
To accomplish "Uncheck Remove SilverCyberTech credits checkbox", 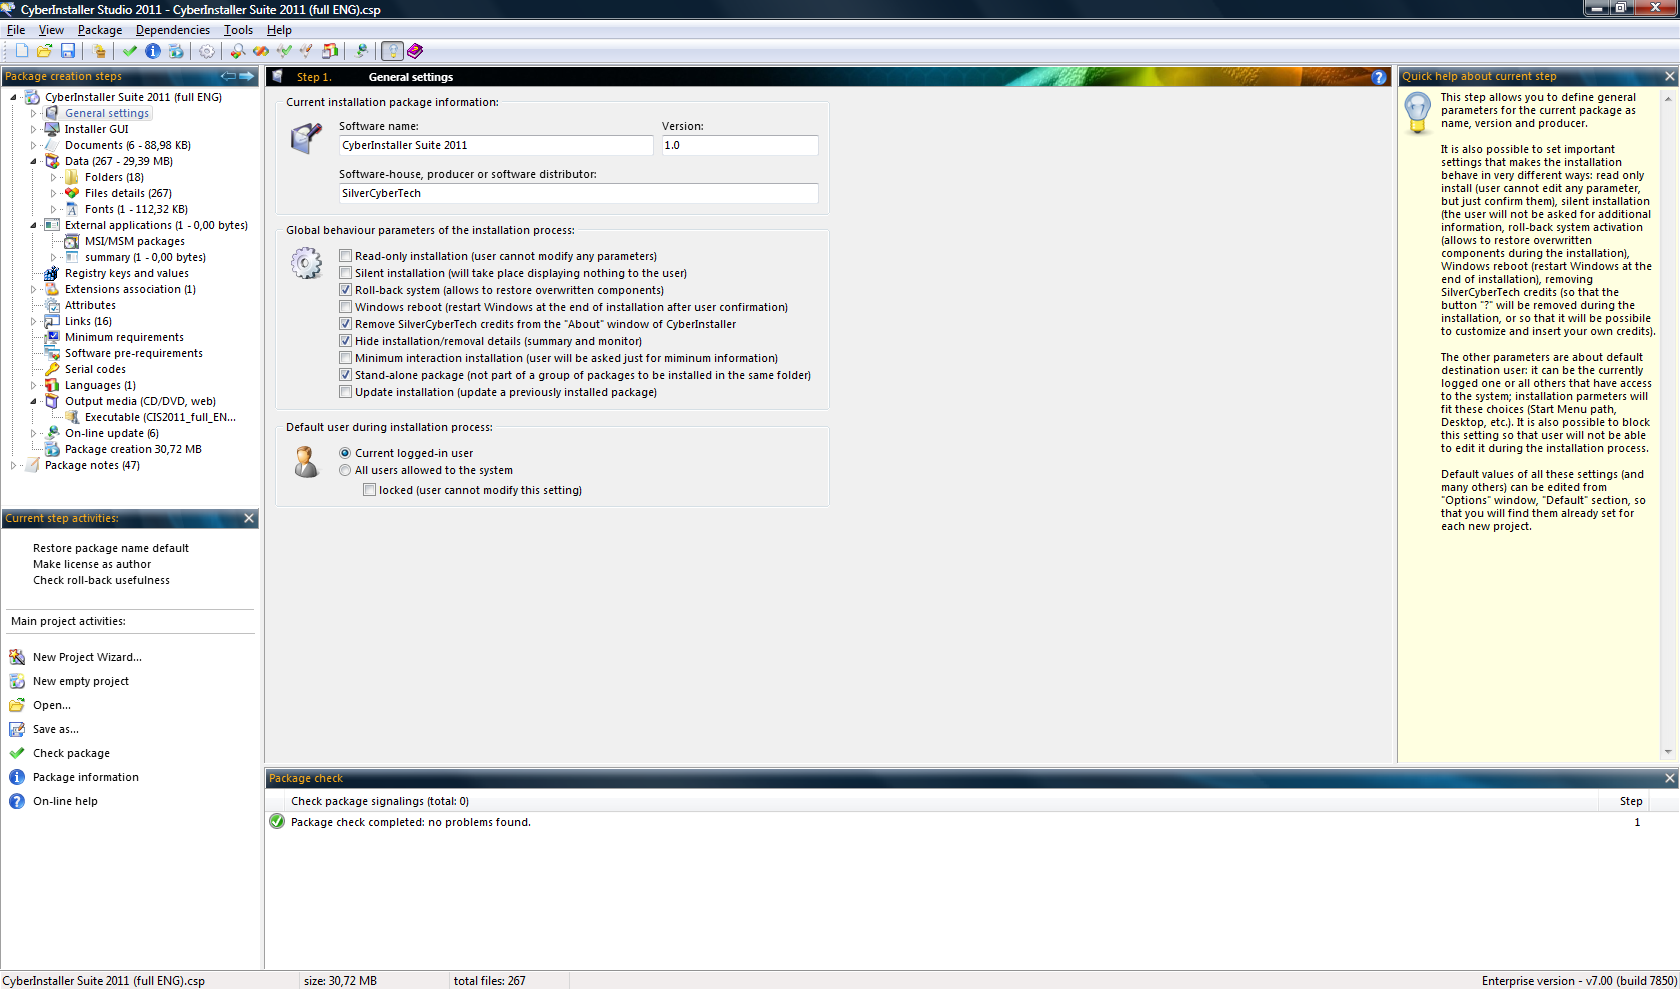I will click(x=345, y=324).
